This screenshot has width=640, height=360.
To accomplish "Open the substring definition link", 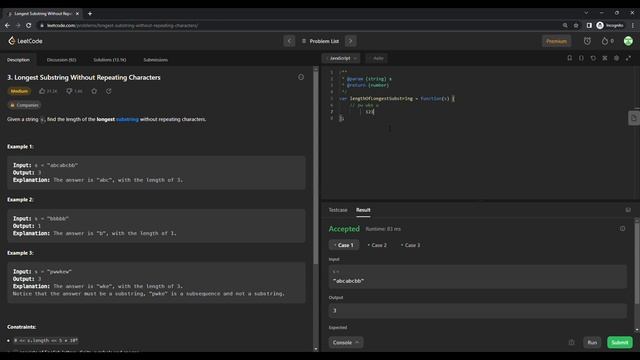I will pyautogui.click(x=127, y=119).
